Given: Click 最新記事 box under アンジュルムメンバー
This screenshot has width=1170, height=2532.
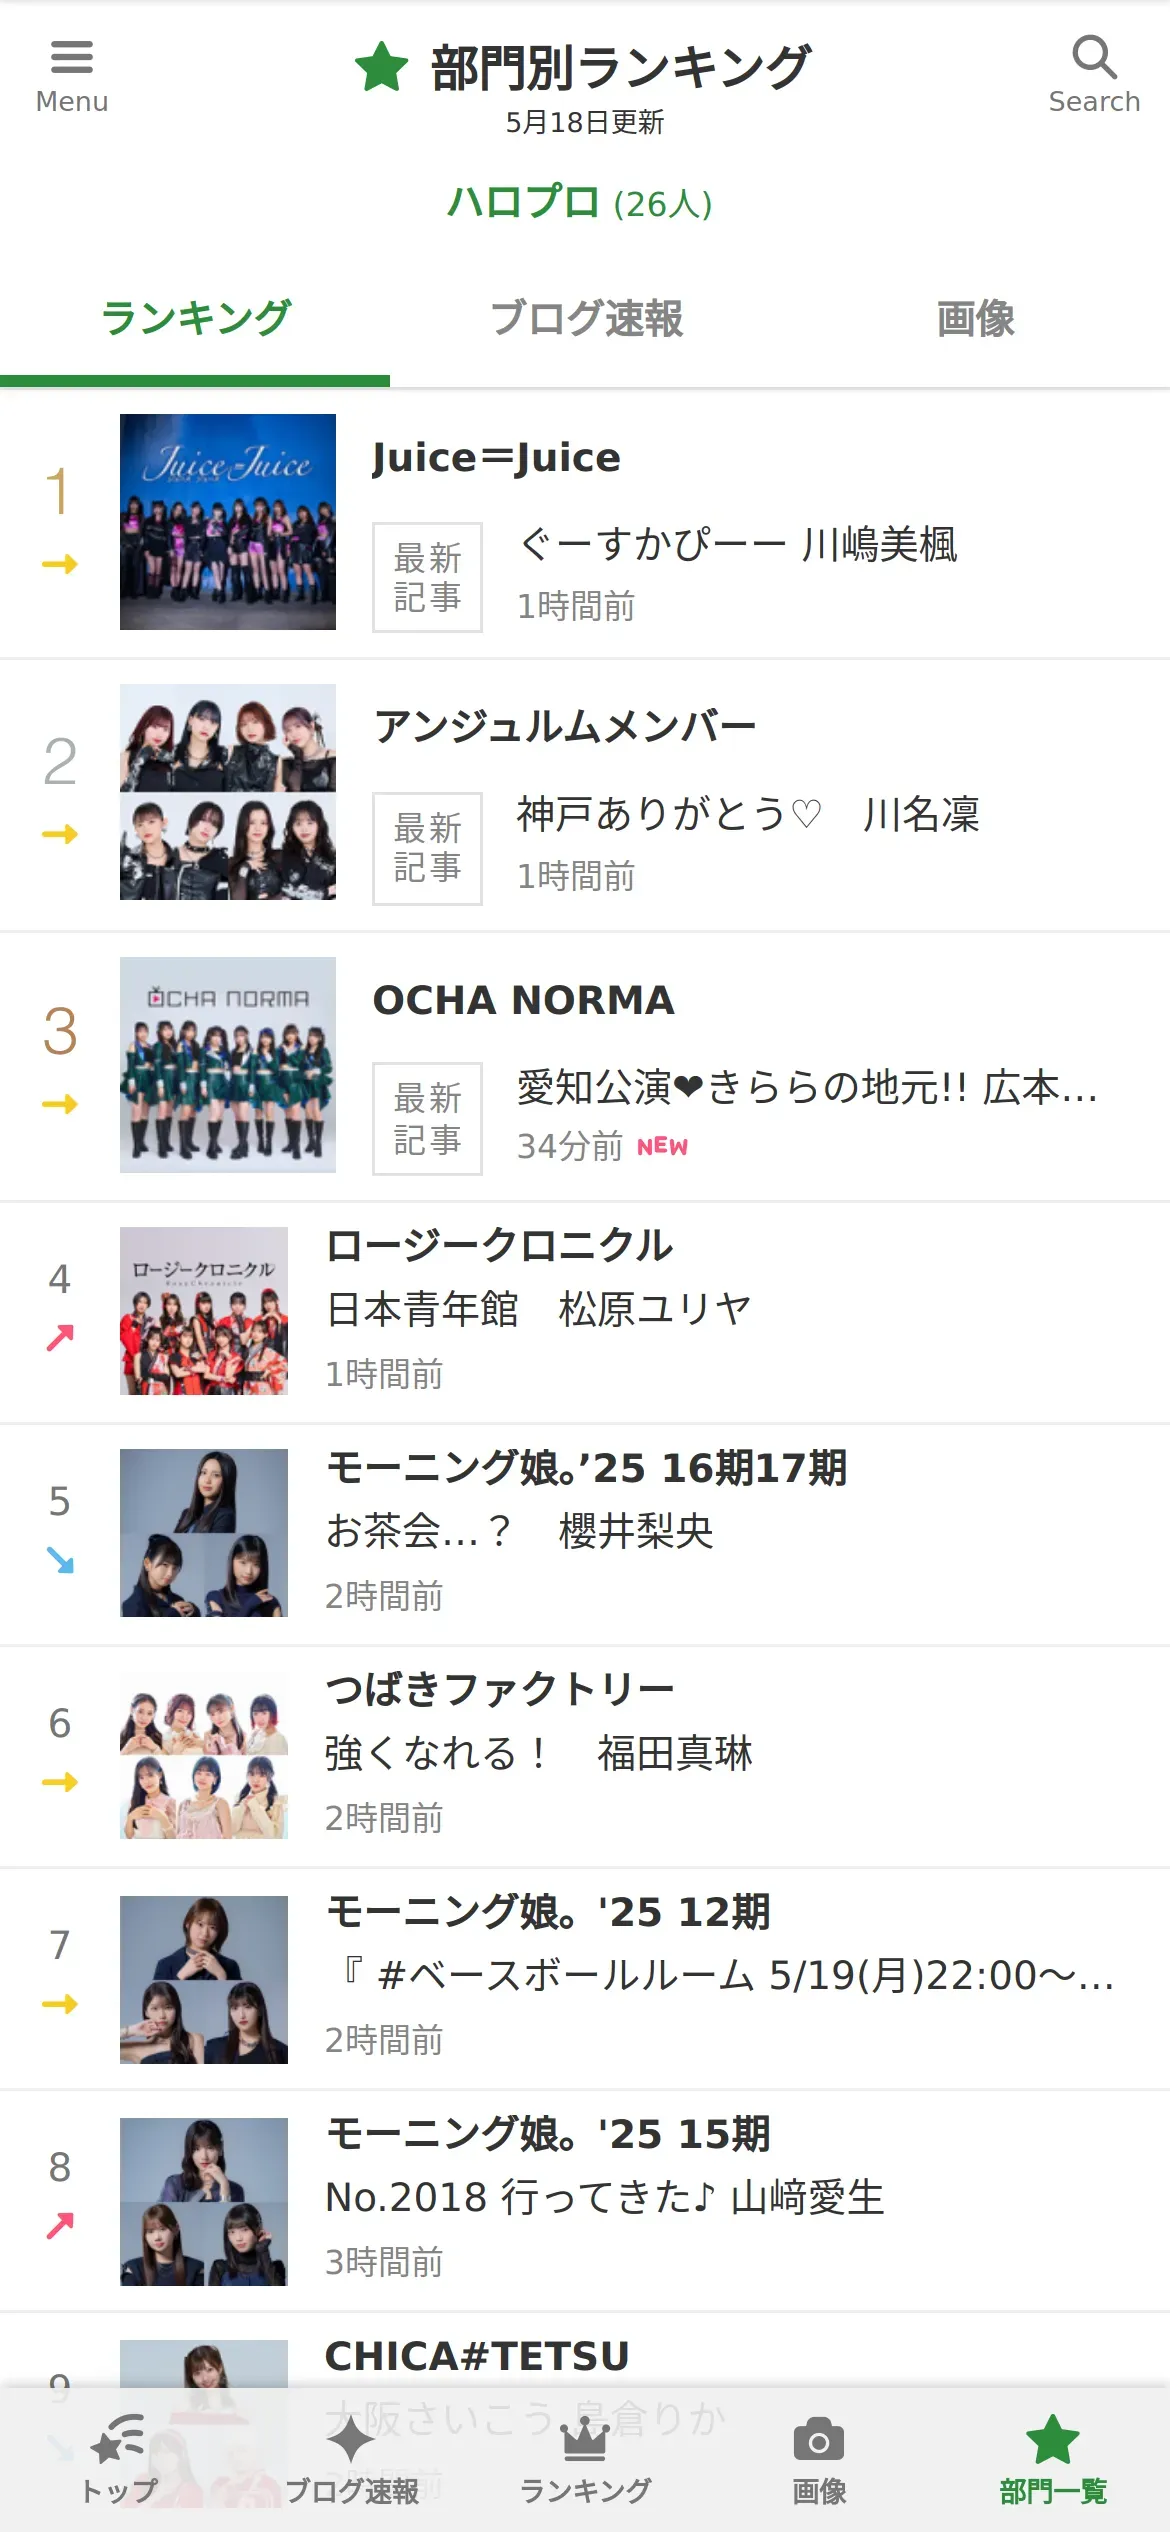Looking at the screenshot, I should point(427,848).
